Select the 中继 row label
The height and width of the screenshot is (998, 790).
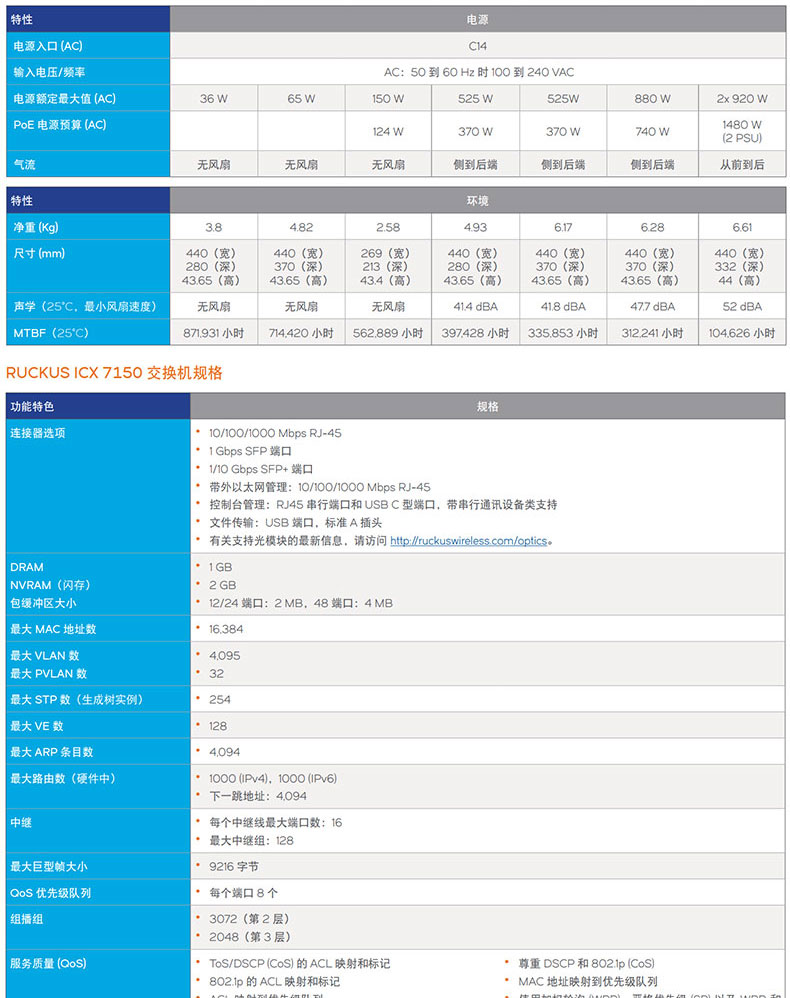pos(20,822)
